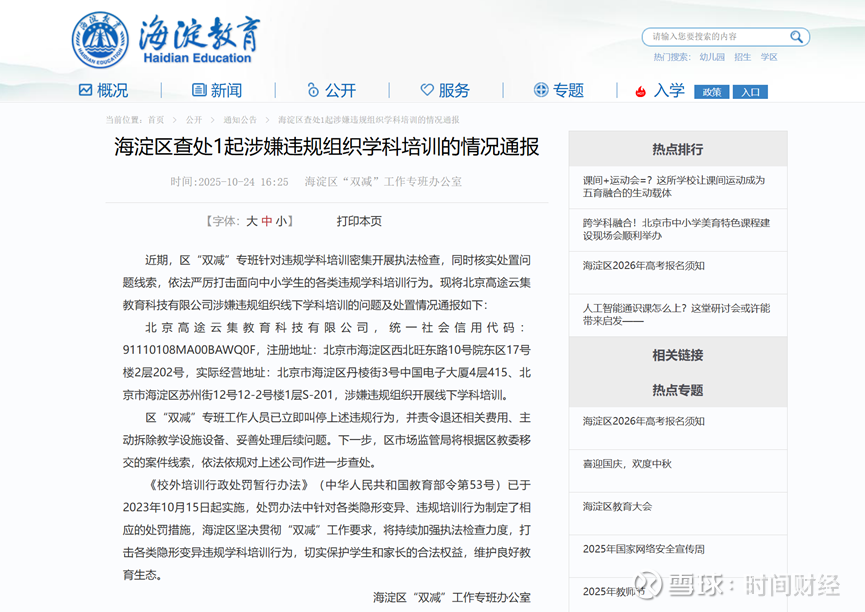Click the 新闻 newspaper icon
This screenshot has width=865, height=612.
coord(199,90)
